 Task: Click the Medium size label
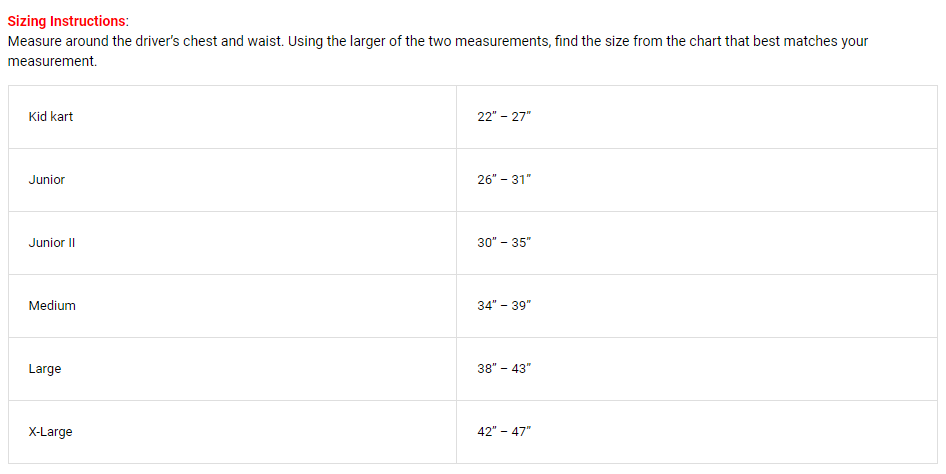click(x=52, y=306)
